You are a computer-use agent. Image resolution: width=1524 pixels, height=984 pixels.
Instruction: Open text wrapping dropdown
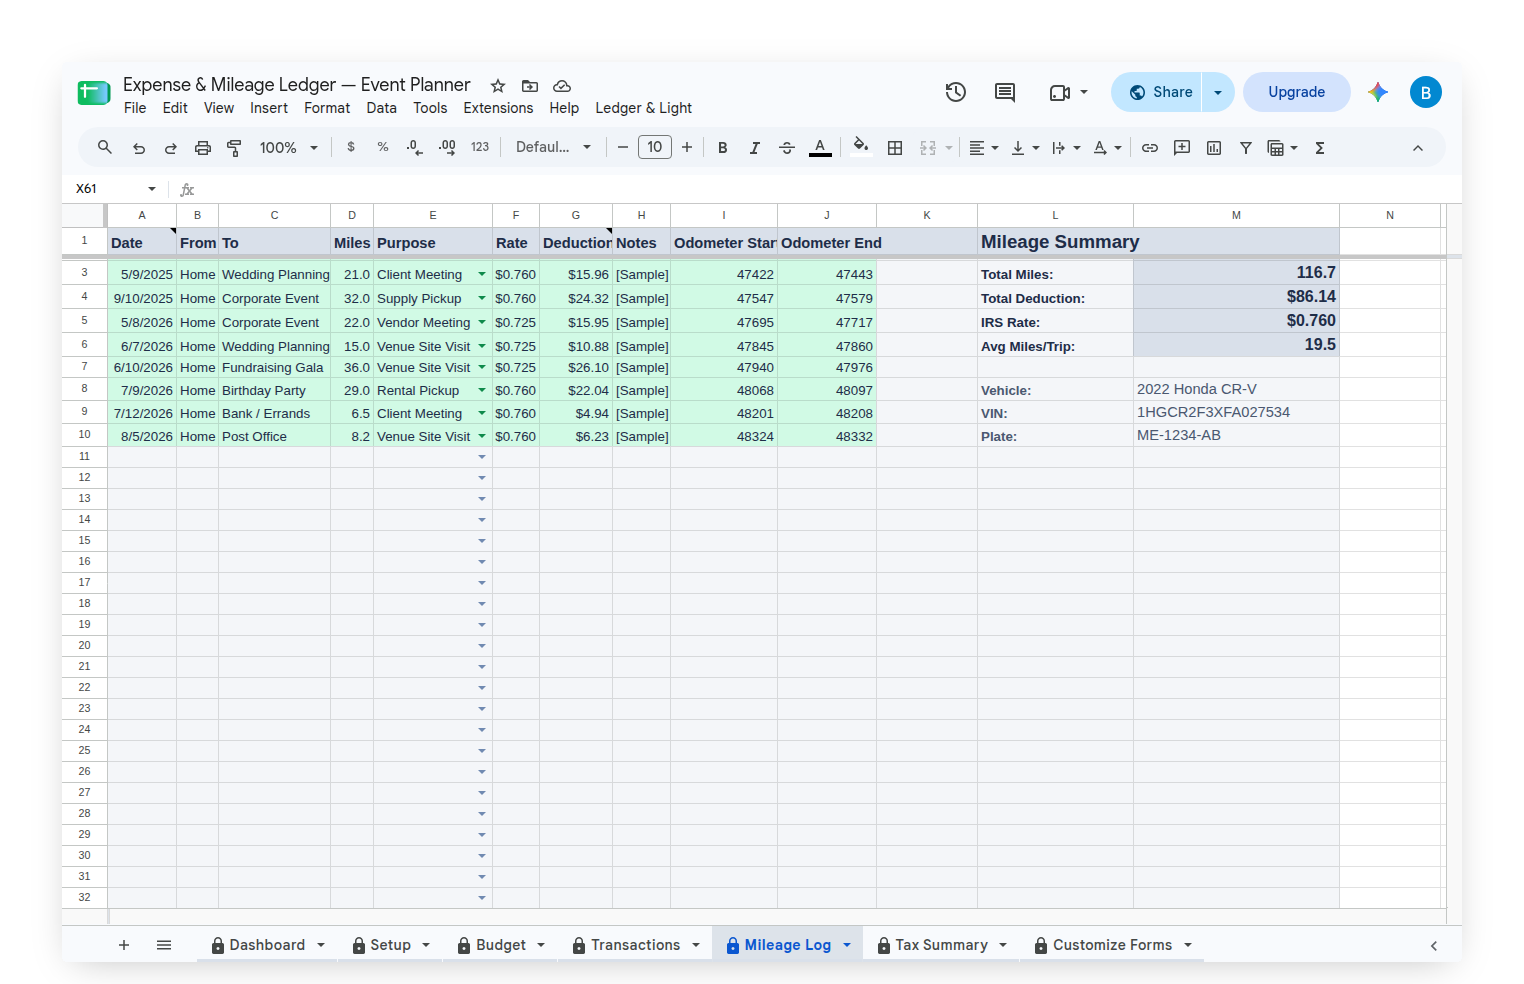point(1066,148)
